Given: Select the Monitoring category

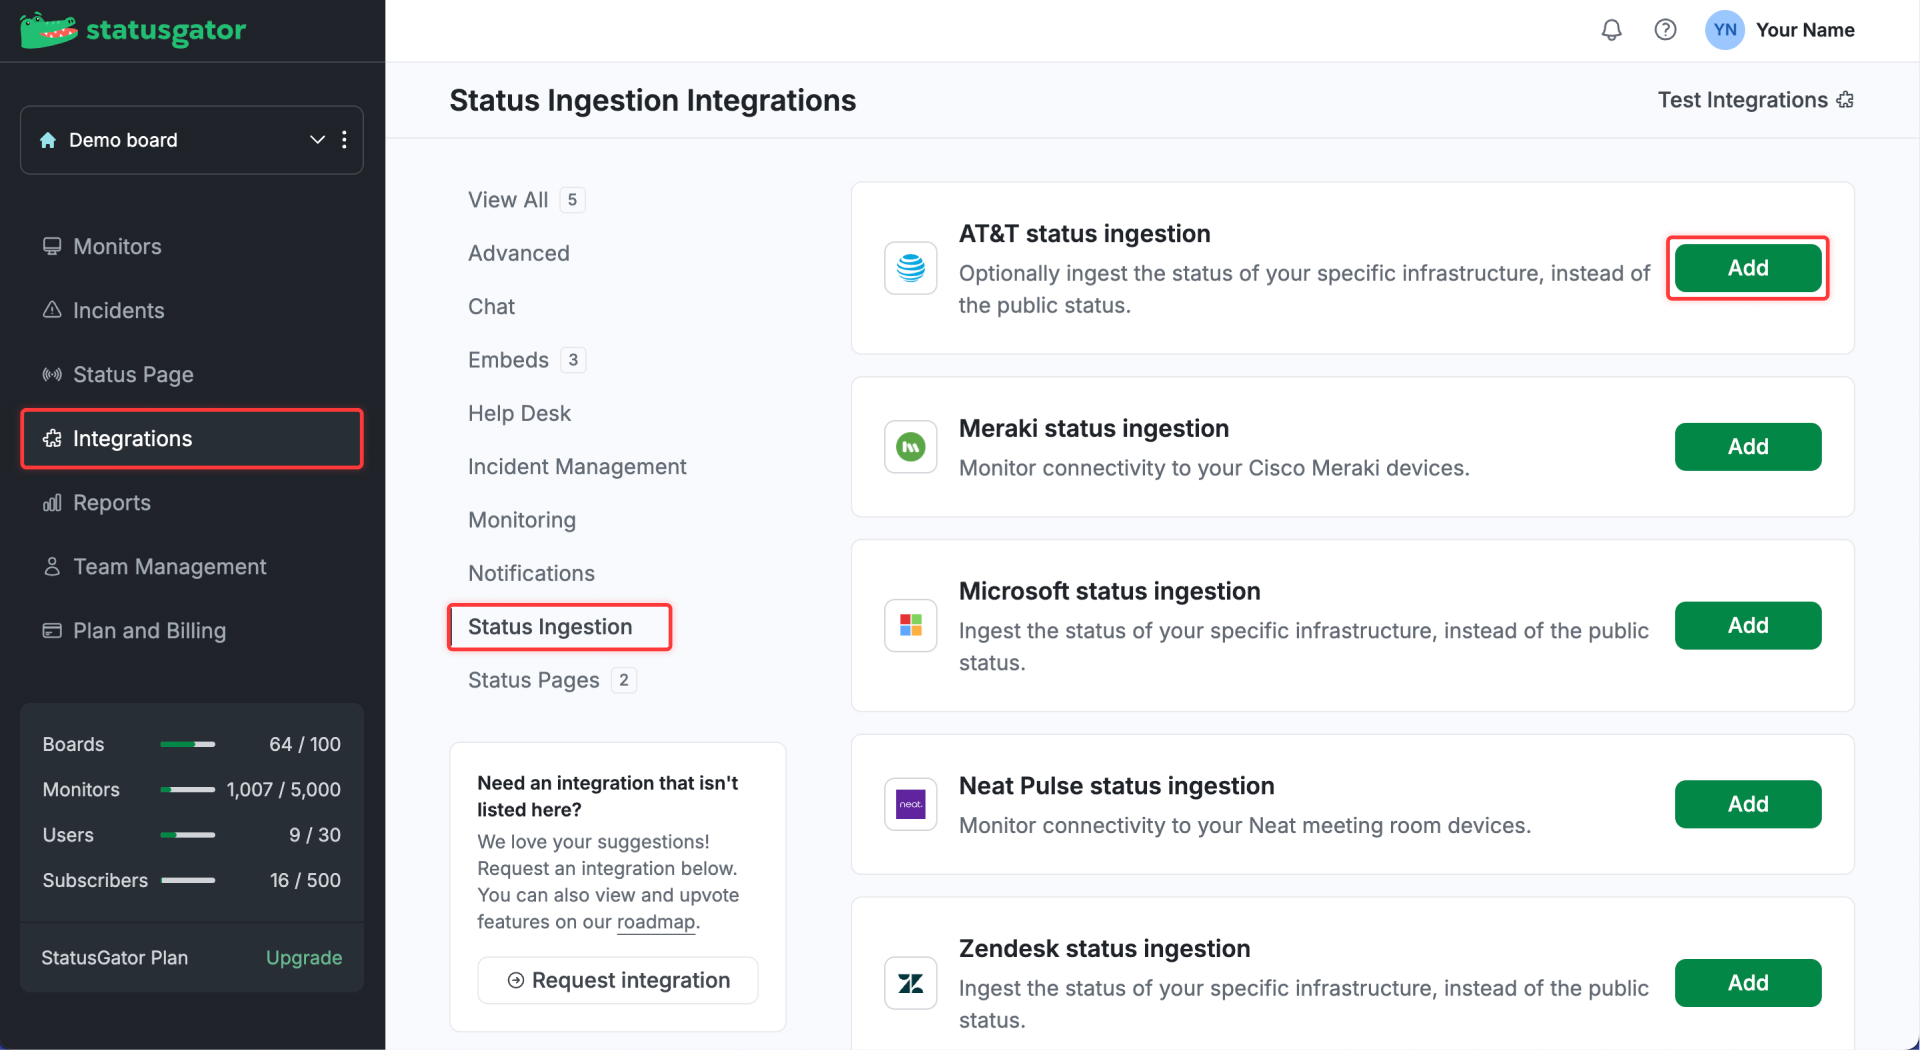Looking at the screenshot, I should click(522, 520).
